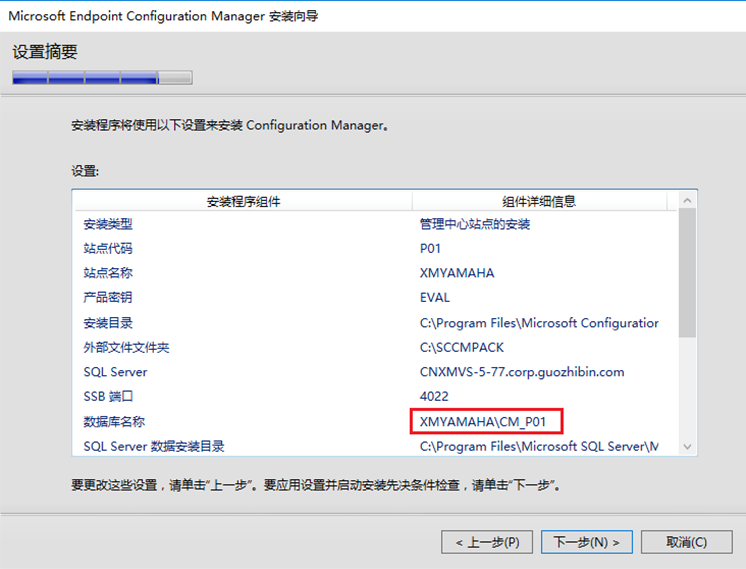The height and width of the screenshot is (569, 746).
Task: Click scrollbar up arrow in settings list
Action: (687, 201)
